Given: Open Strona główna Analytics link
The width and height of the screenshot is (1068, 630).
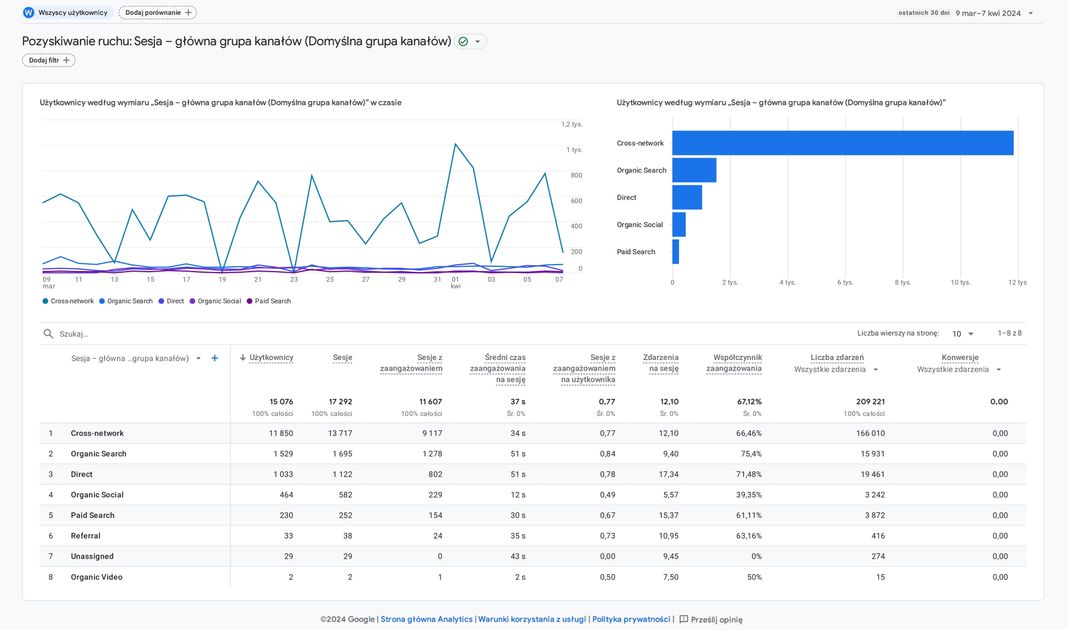Looking at the screenshot, I should tap(426, 619).
